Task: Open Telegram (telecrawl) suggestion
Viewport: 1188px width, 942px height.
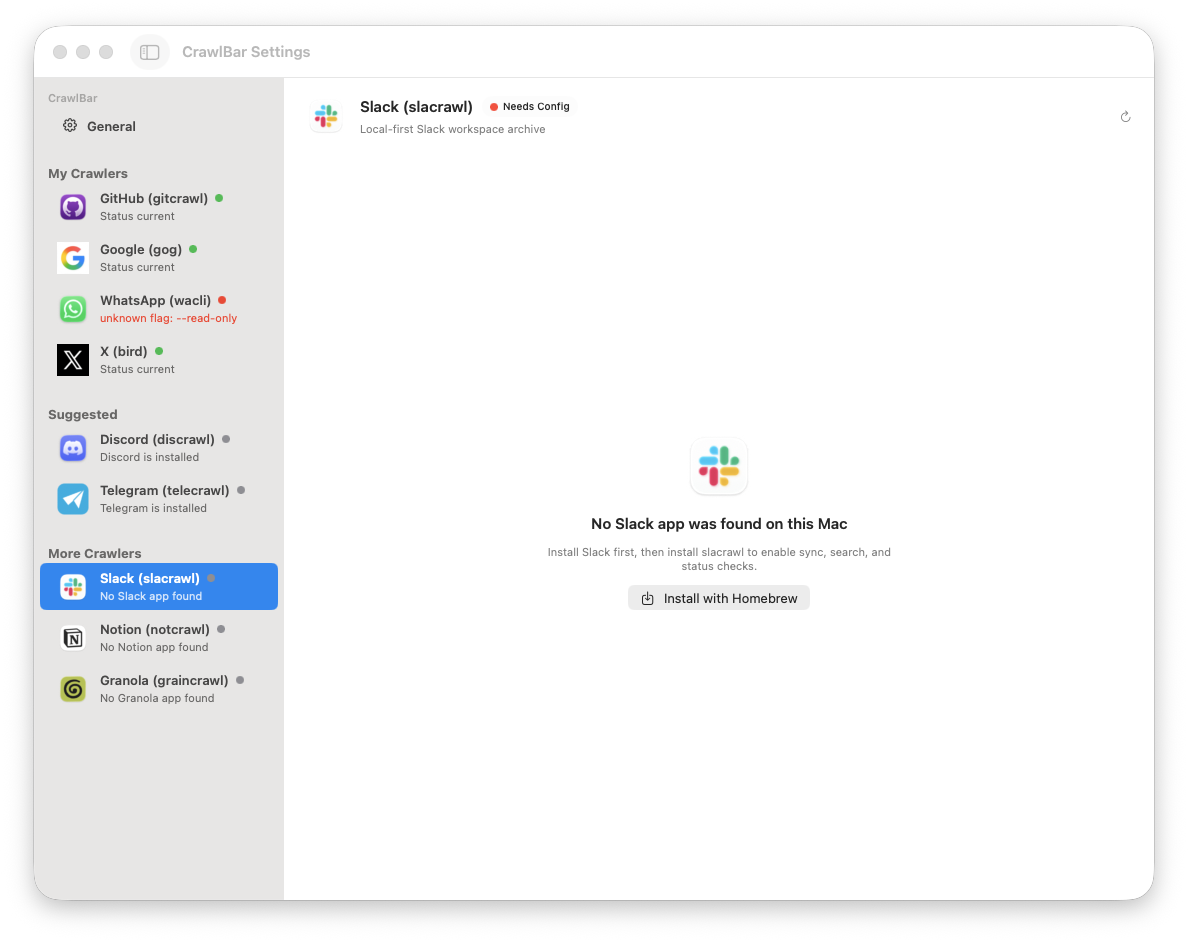Action: (x=159, y=499)
